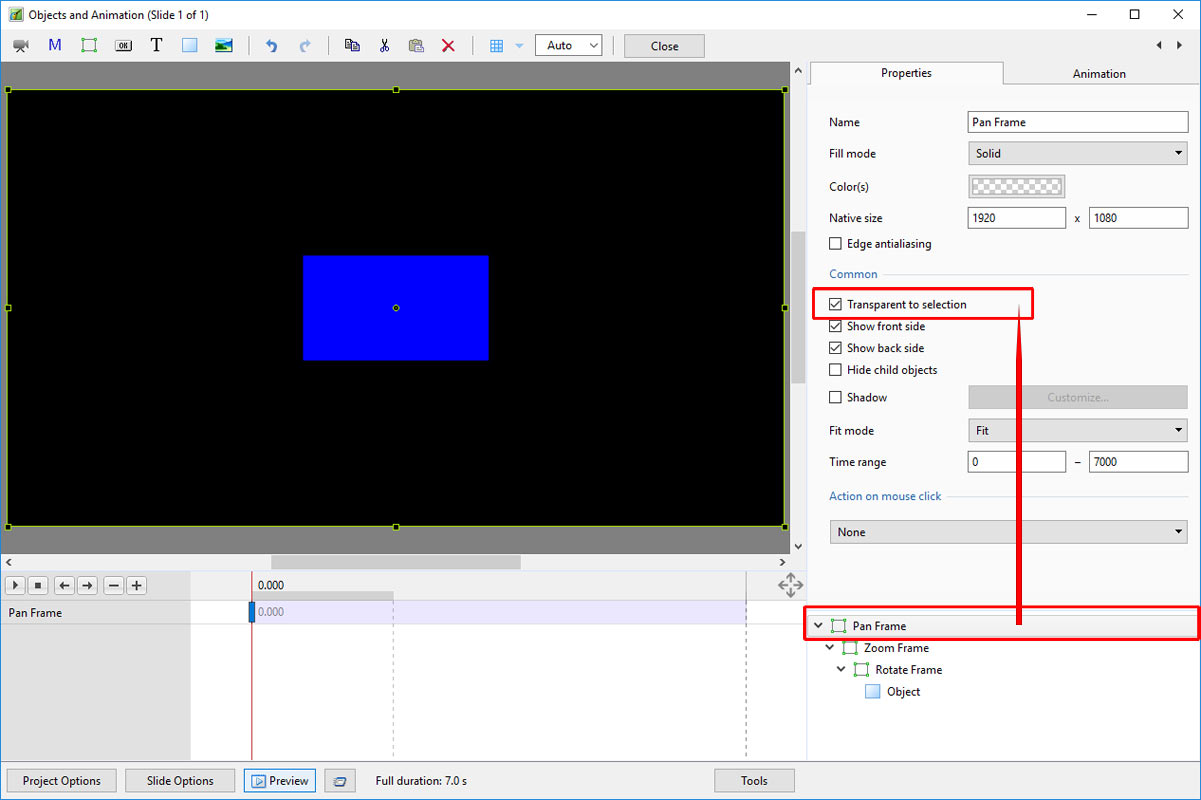Open the Color(s) swatch picker
1201x800 pixels.
(1017, 186)
